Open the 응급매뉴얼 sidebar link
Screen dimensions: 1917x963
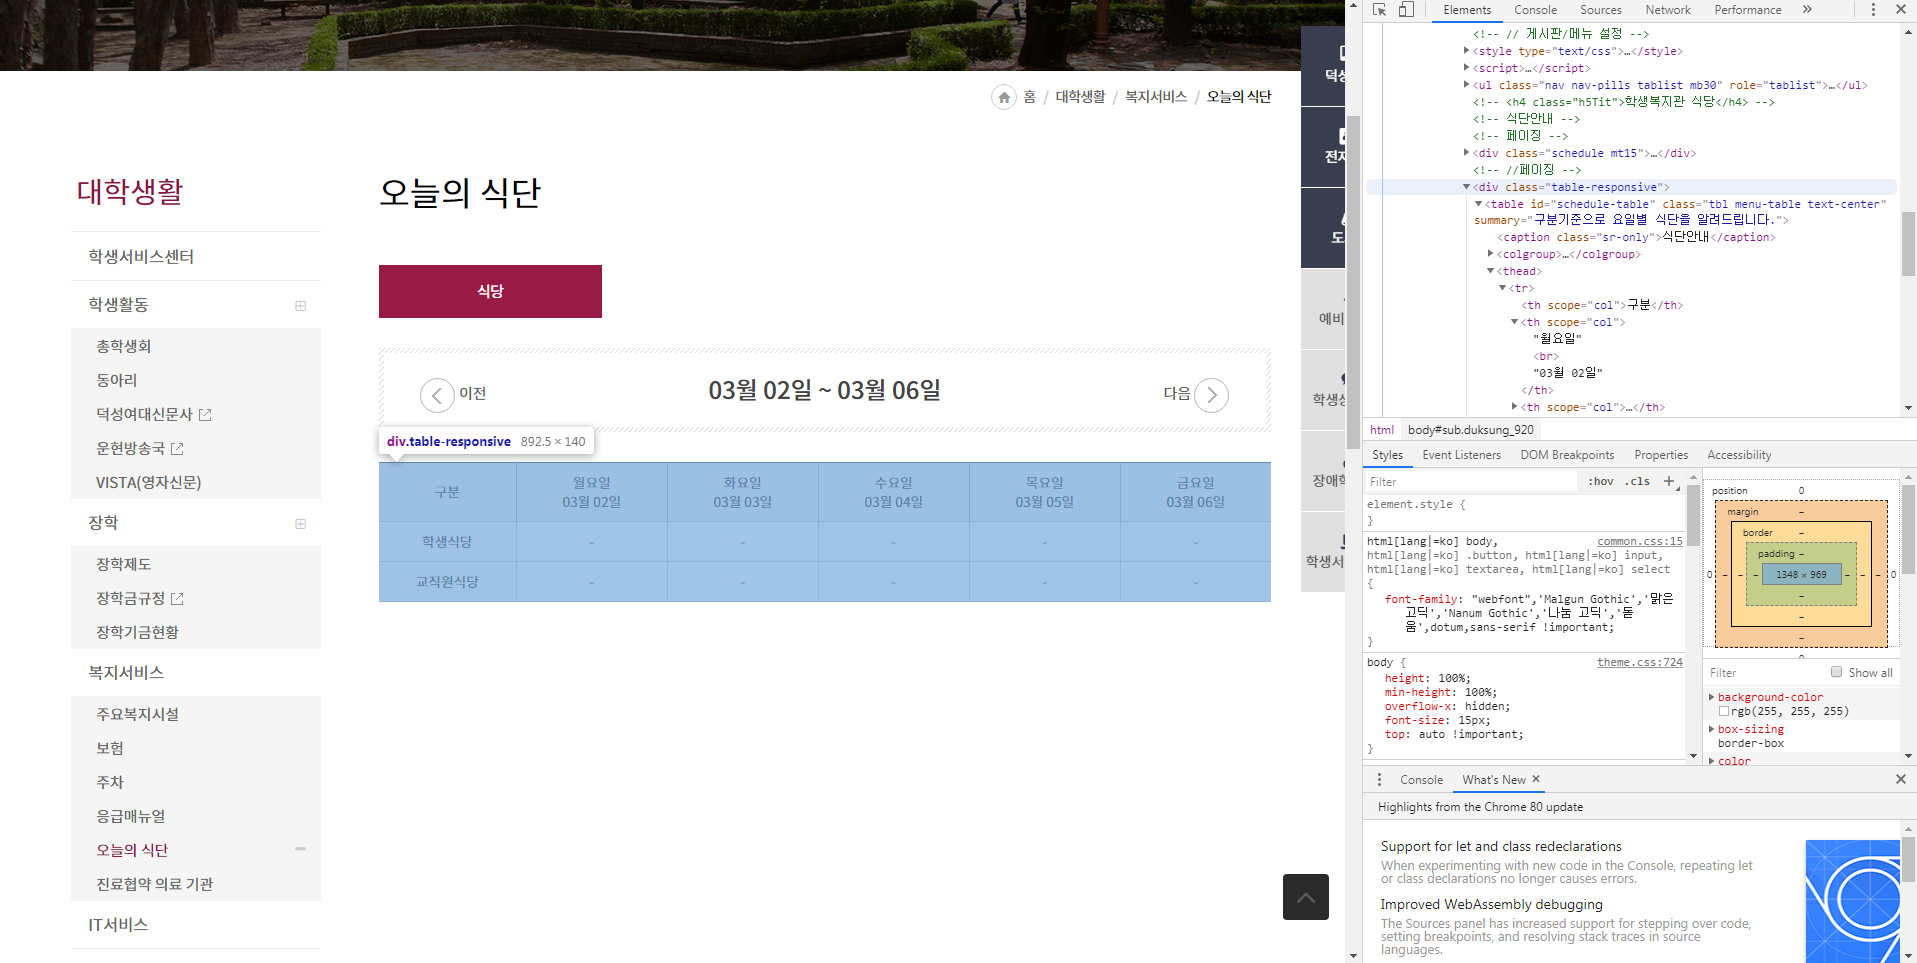click(x=130, y=816)
